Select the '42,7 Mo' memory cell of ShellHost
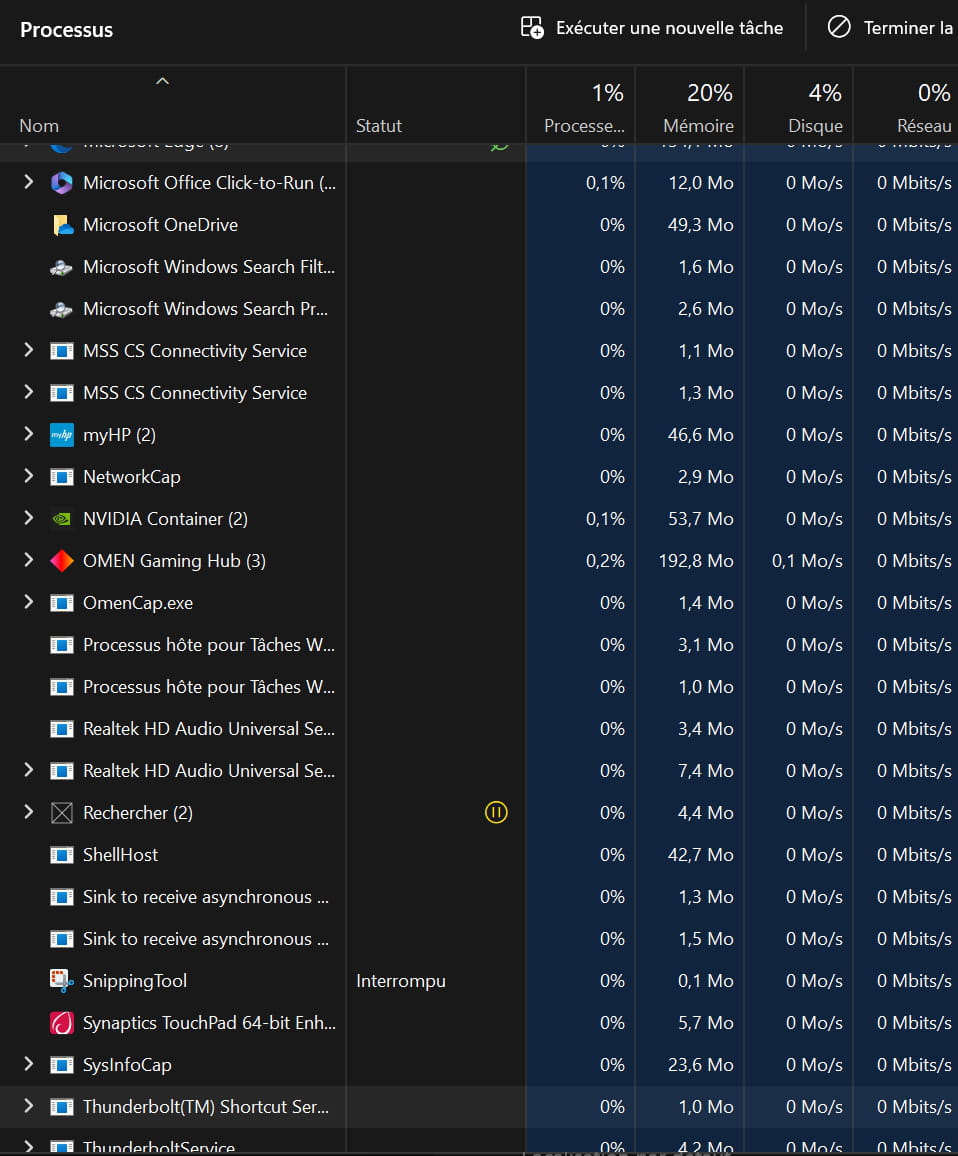Screen dimensions: 958x1156 coord(701,854)
